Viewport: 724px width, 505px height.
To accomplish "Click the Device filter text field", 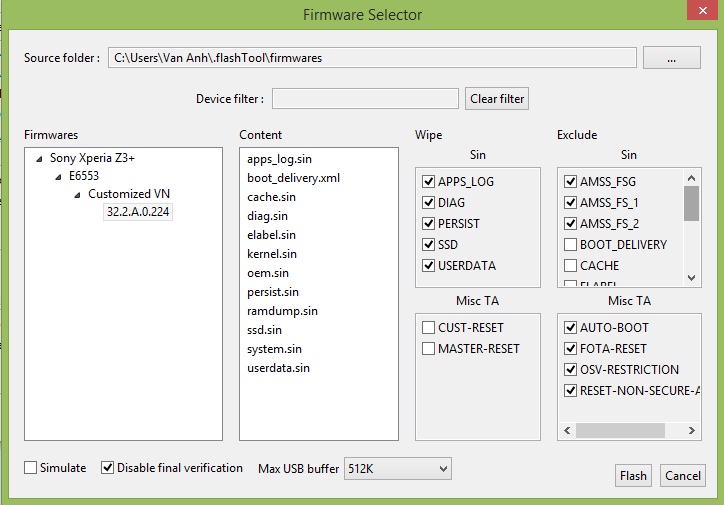I will click(365, 99).
